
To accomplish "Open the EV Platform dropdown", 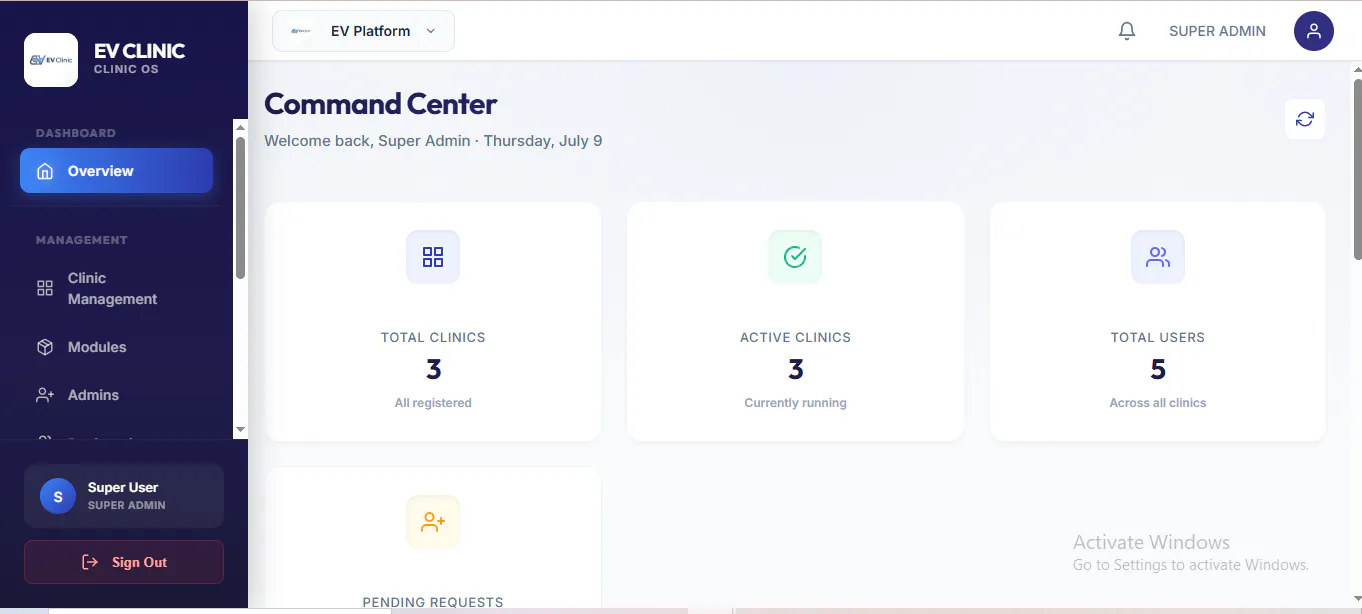I will pos(363,31).
